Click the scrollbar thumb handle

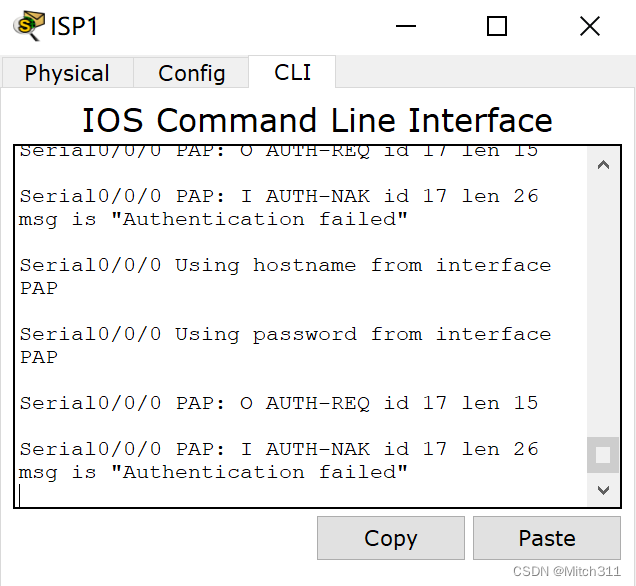click(x=603, y=455)
